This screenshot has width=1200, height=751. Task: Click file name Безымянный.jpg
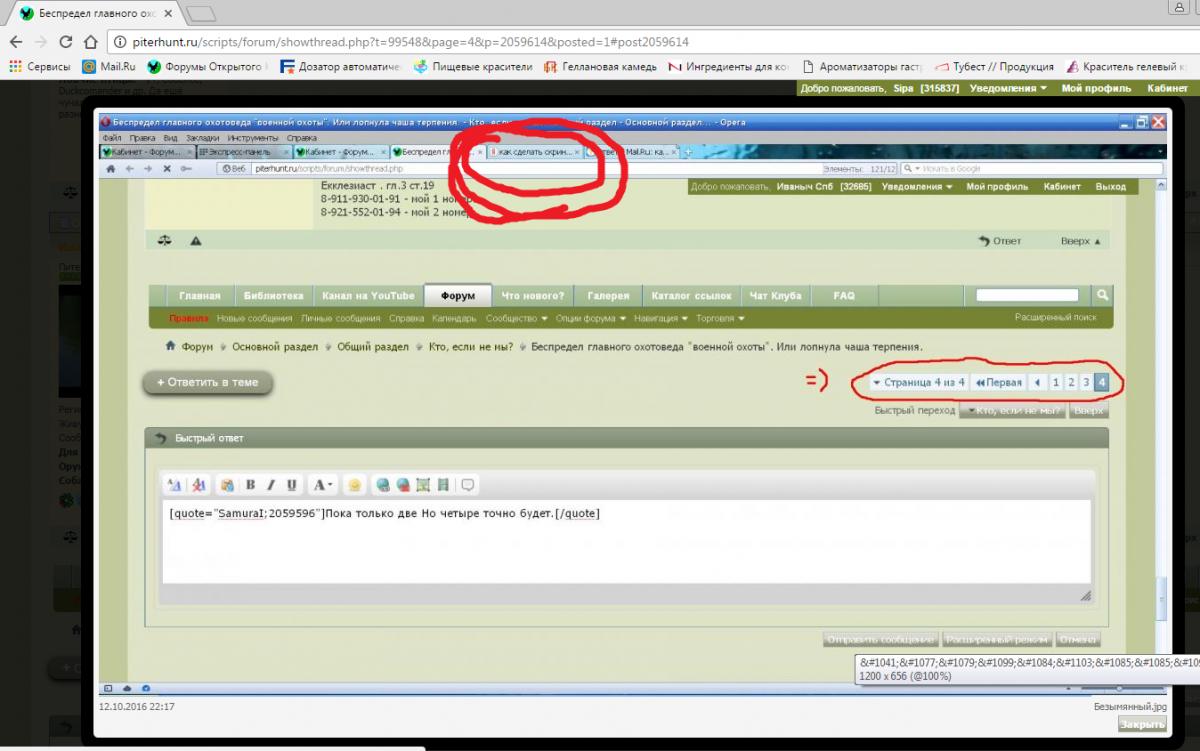pos(1130,706)
